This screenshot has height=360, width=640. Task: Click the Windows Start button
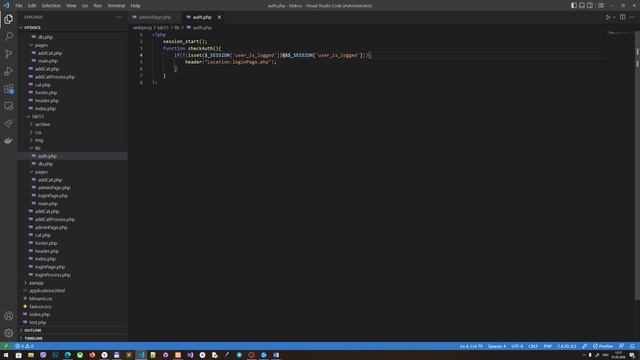6,355
